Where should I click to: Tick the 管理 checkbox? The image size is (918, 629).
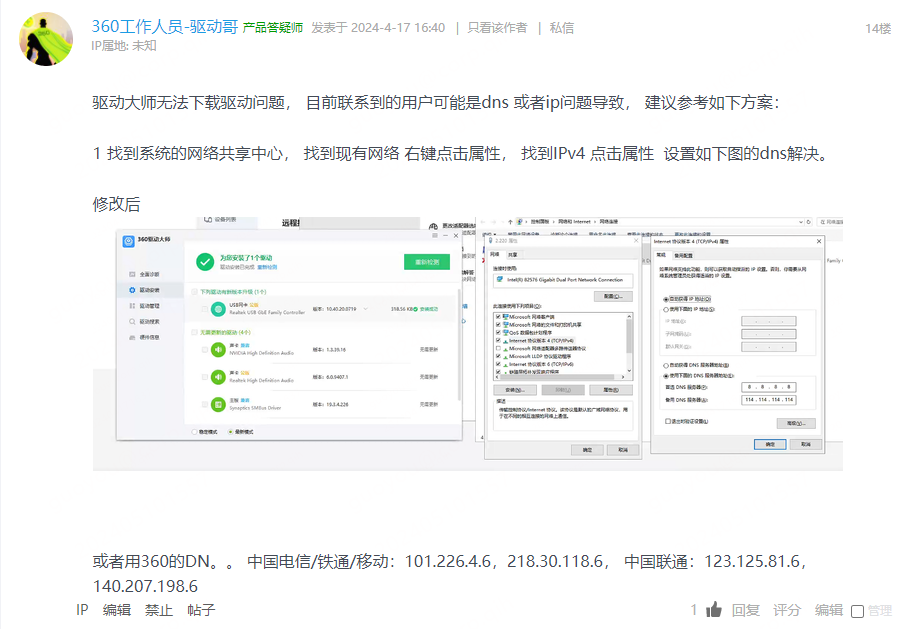click(857, 611)
